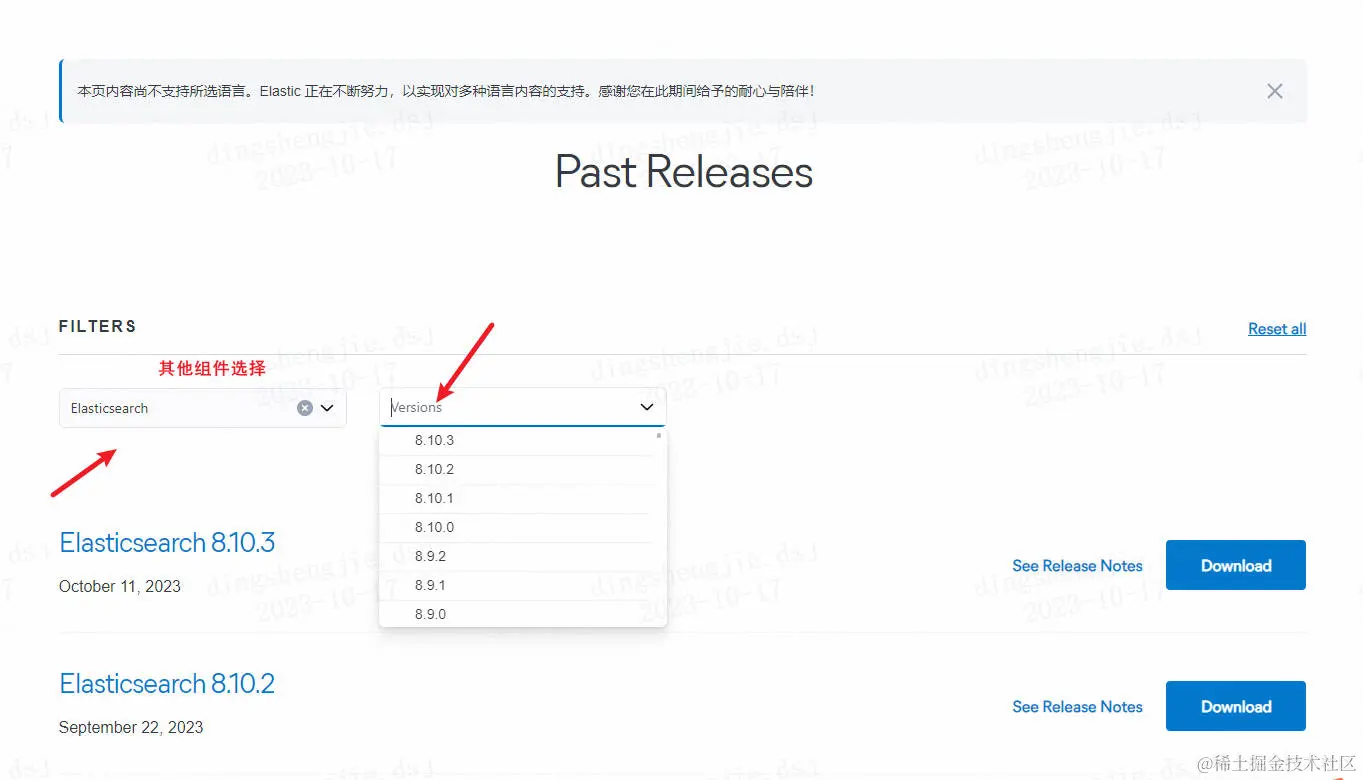Clear the Elasticsearch product filter
The height and width of the screenshot is (780, 1363).
tap(305, 408)
